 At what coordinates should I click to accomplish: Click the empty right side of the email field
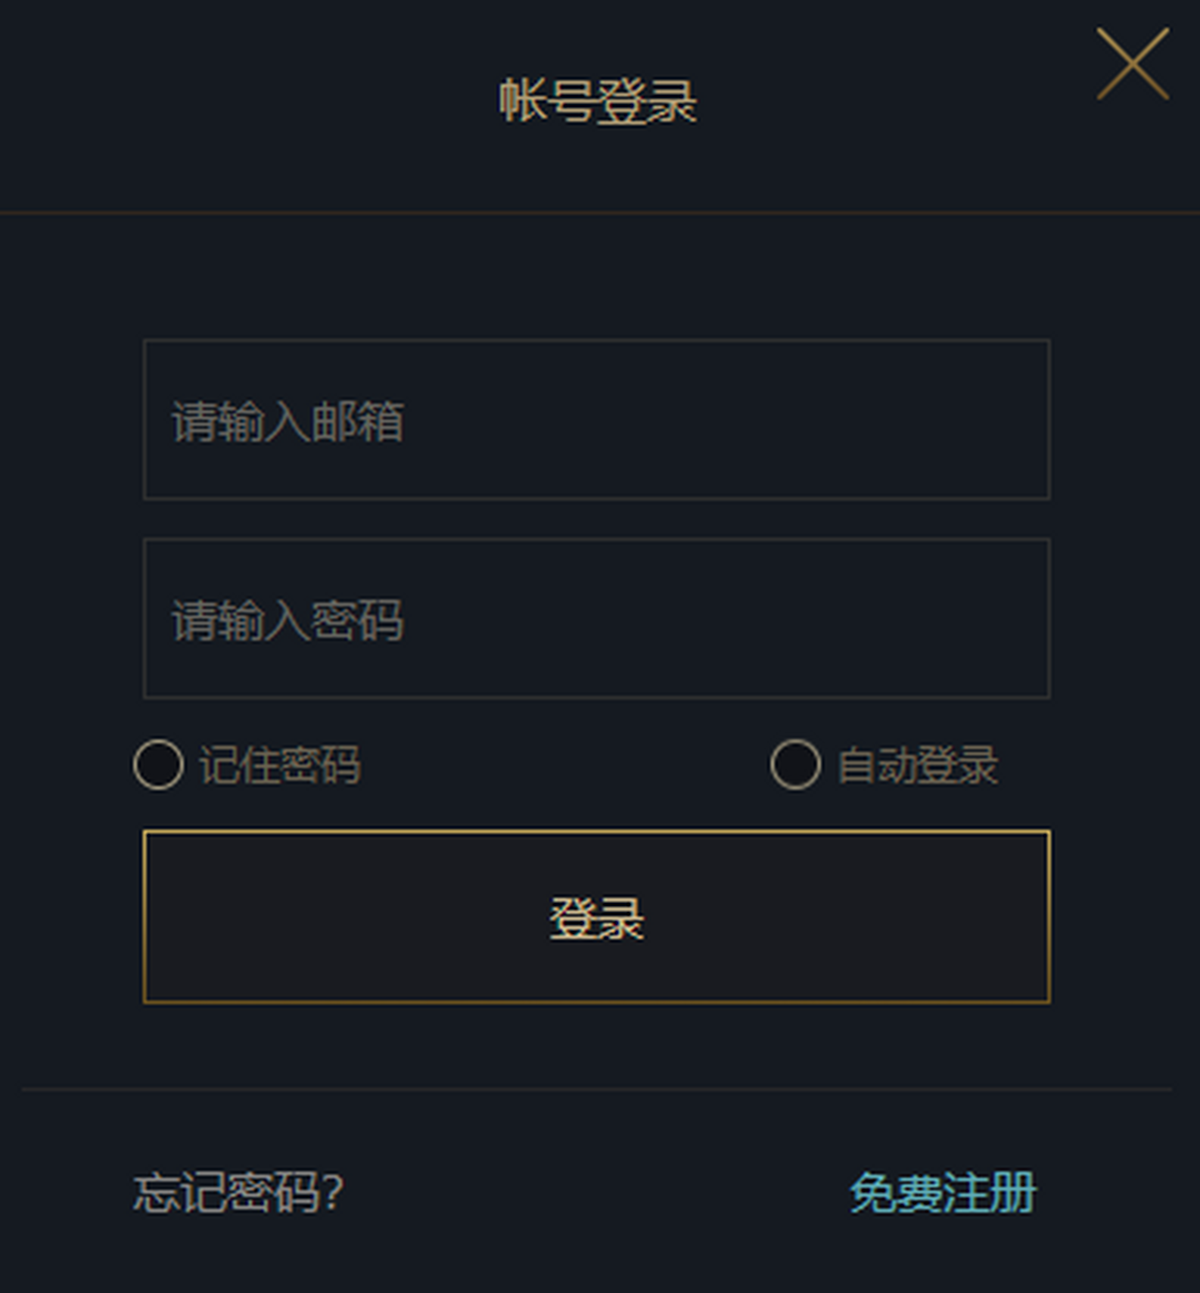900,419
